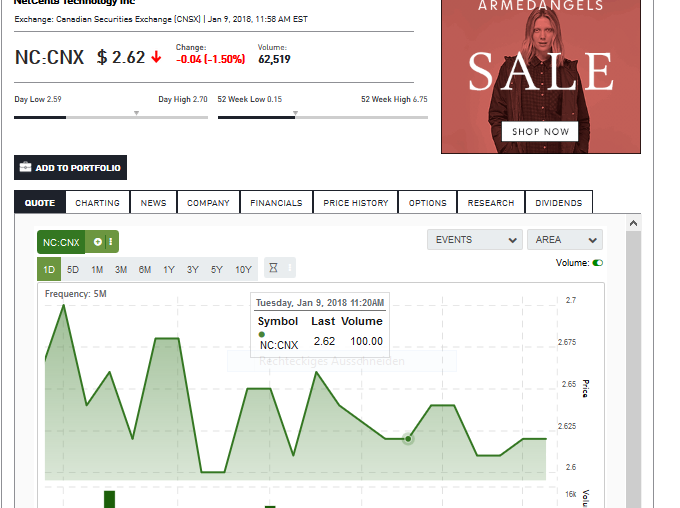Select the 1Y time range
Screen dimensions: 680x508
[169, 269]
